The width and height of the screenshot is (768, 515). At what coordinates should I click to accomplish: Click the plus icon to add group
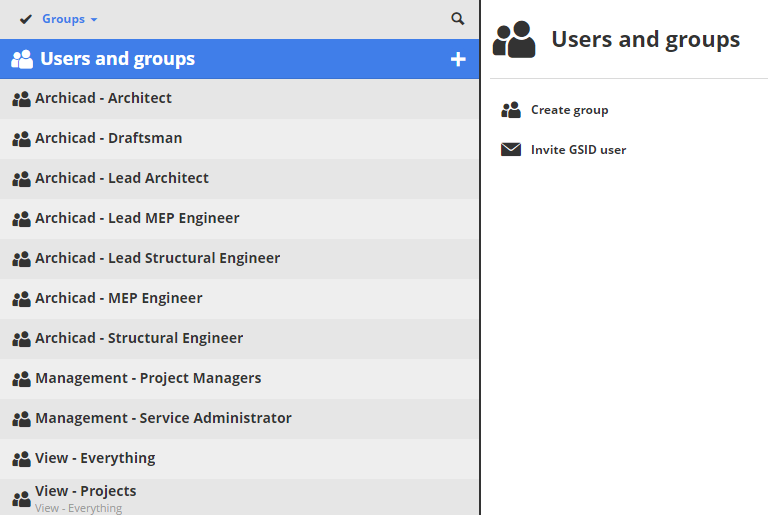458,59
